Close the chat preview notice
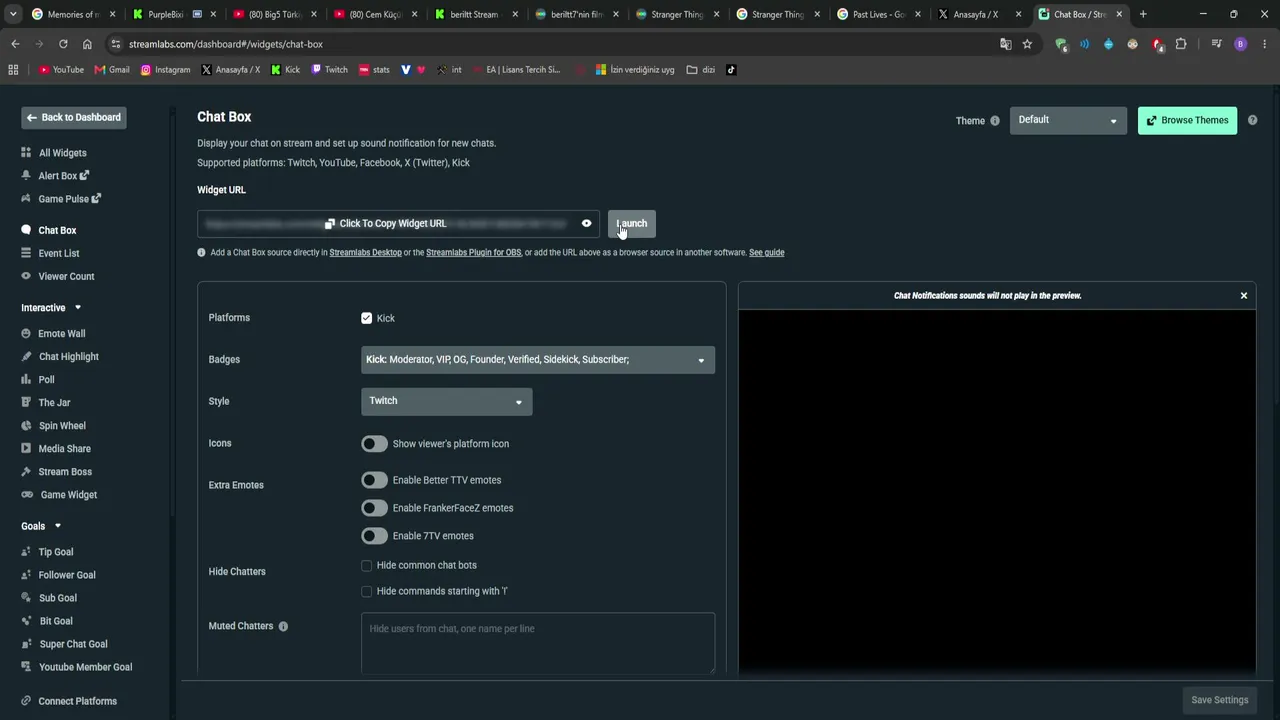1280x720 pixels. [1244, 296]
